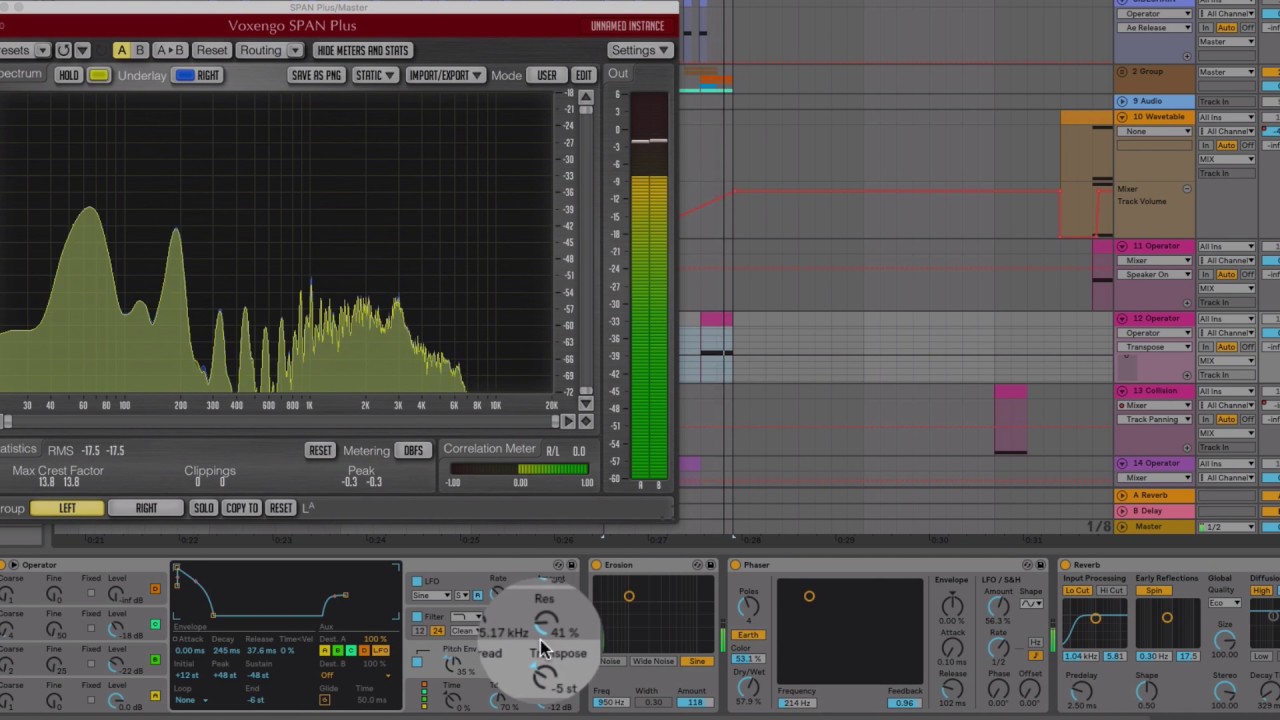Toggle the spectrum HOLD button

[x=68, y=75]
